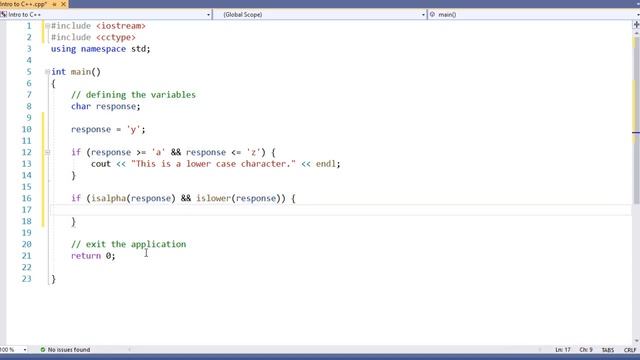Image resolution: width=640 pixels, height=360 pixels.
Task: Pin the Intro to C++.cpp tab
Action: (x=55, y=4)
